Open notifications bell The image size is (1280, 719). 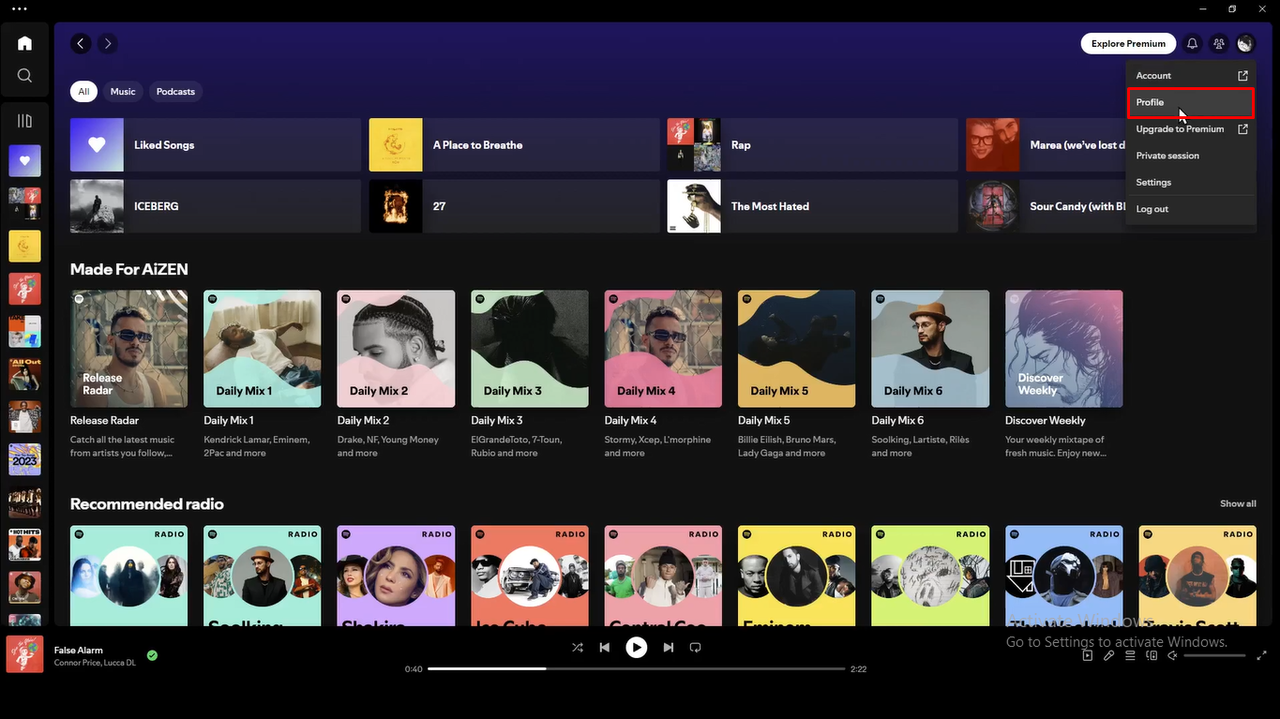click(x=1191, y=43)
